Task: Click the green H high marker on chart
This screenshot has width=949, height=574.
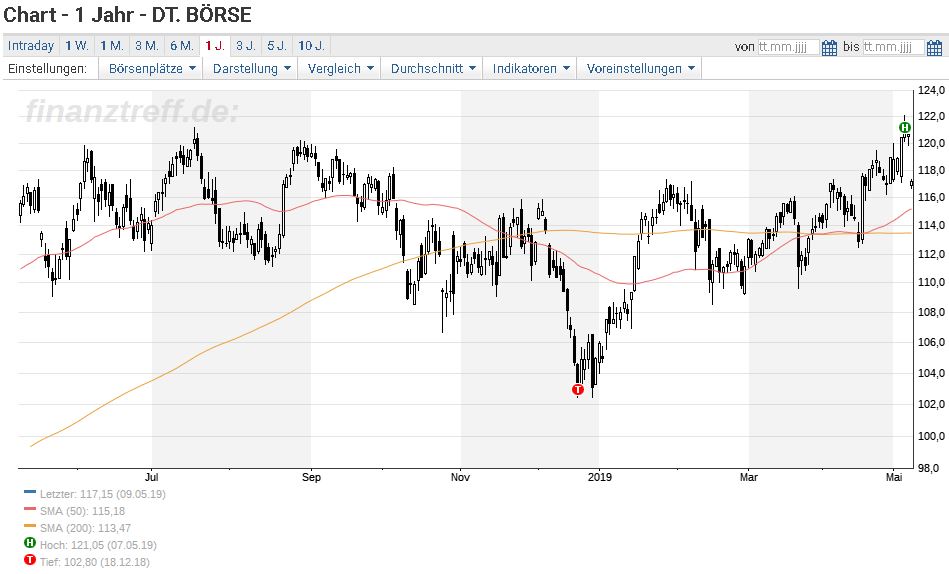Action: pyautogui.click(x=904, y=127)
